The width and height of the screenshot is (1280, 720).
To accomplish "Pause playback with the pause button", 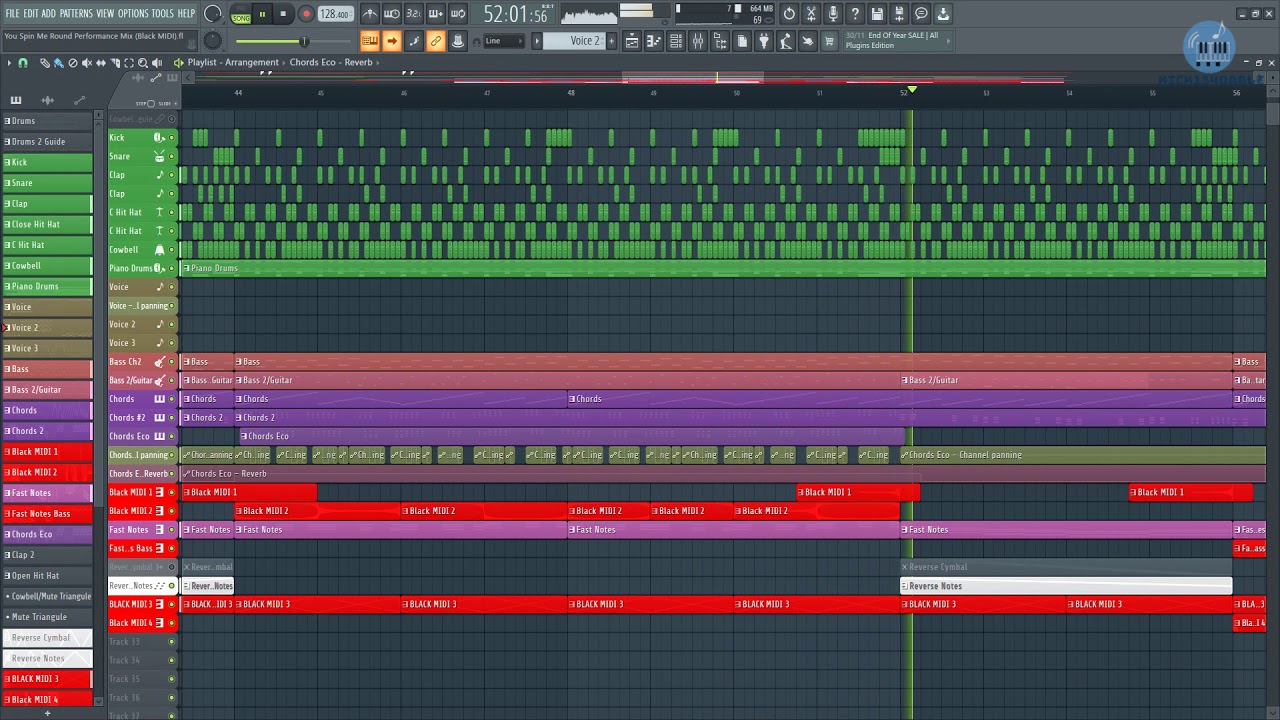I will (262, 14).
